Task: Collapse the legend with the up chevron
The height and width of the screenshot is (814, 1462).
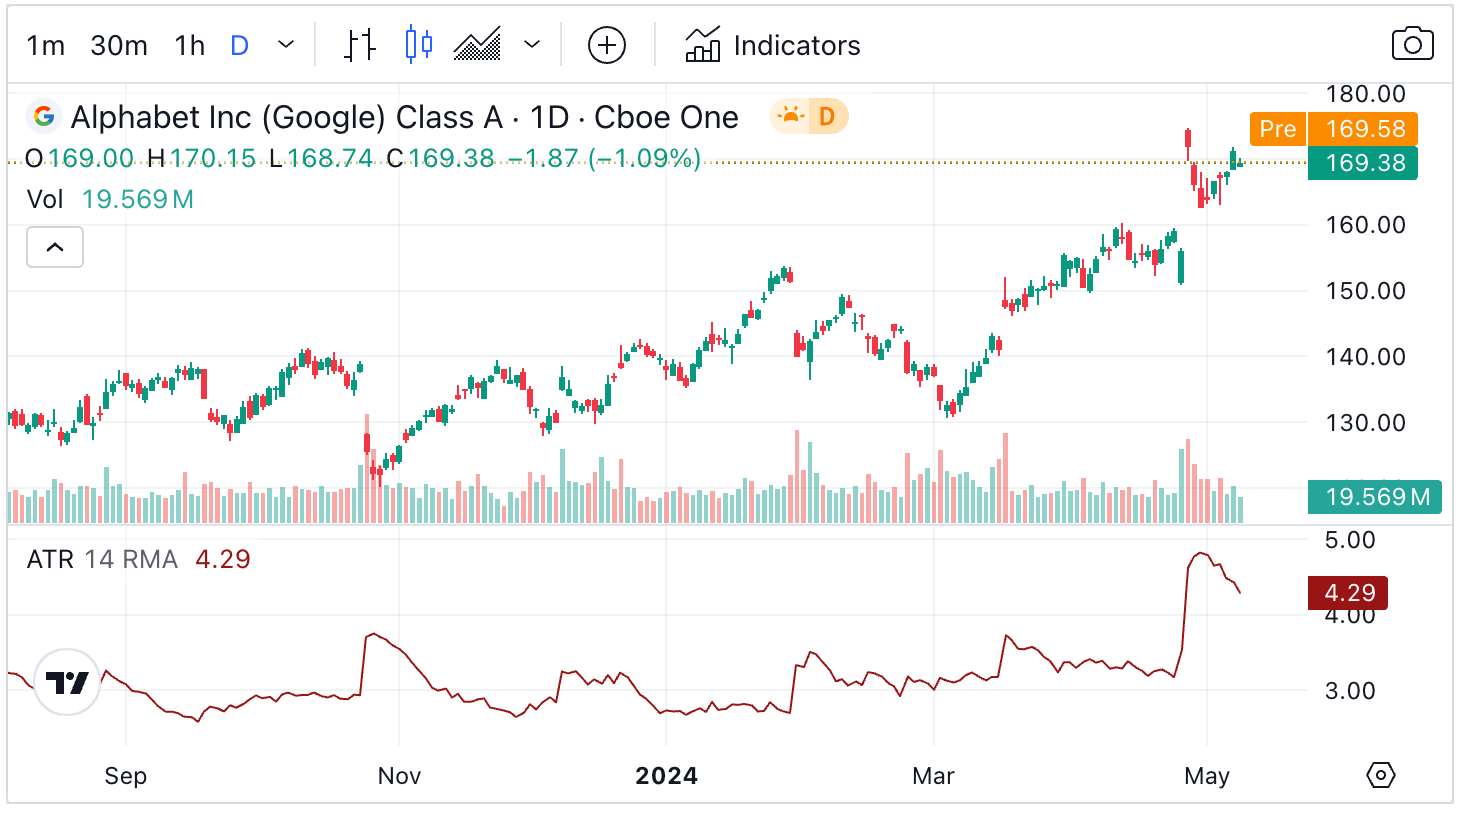Action: coord(55,247)
